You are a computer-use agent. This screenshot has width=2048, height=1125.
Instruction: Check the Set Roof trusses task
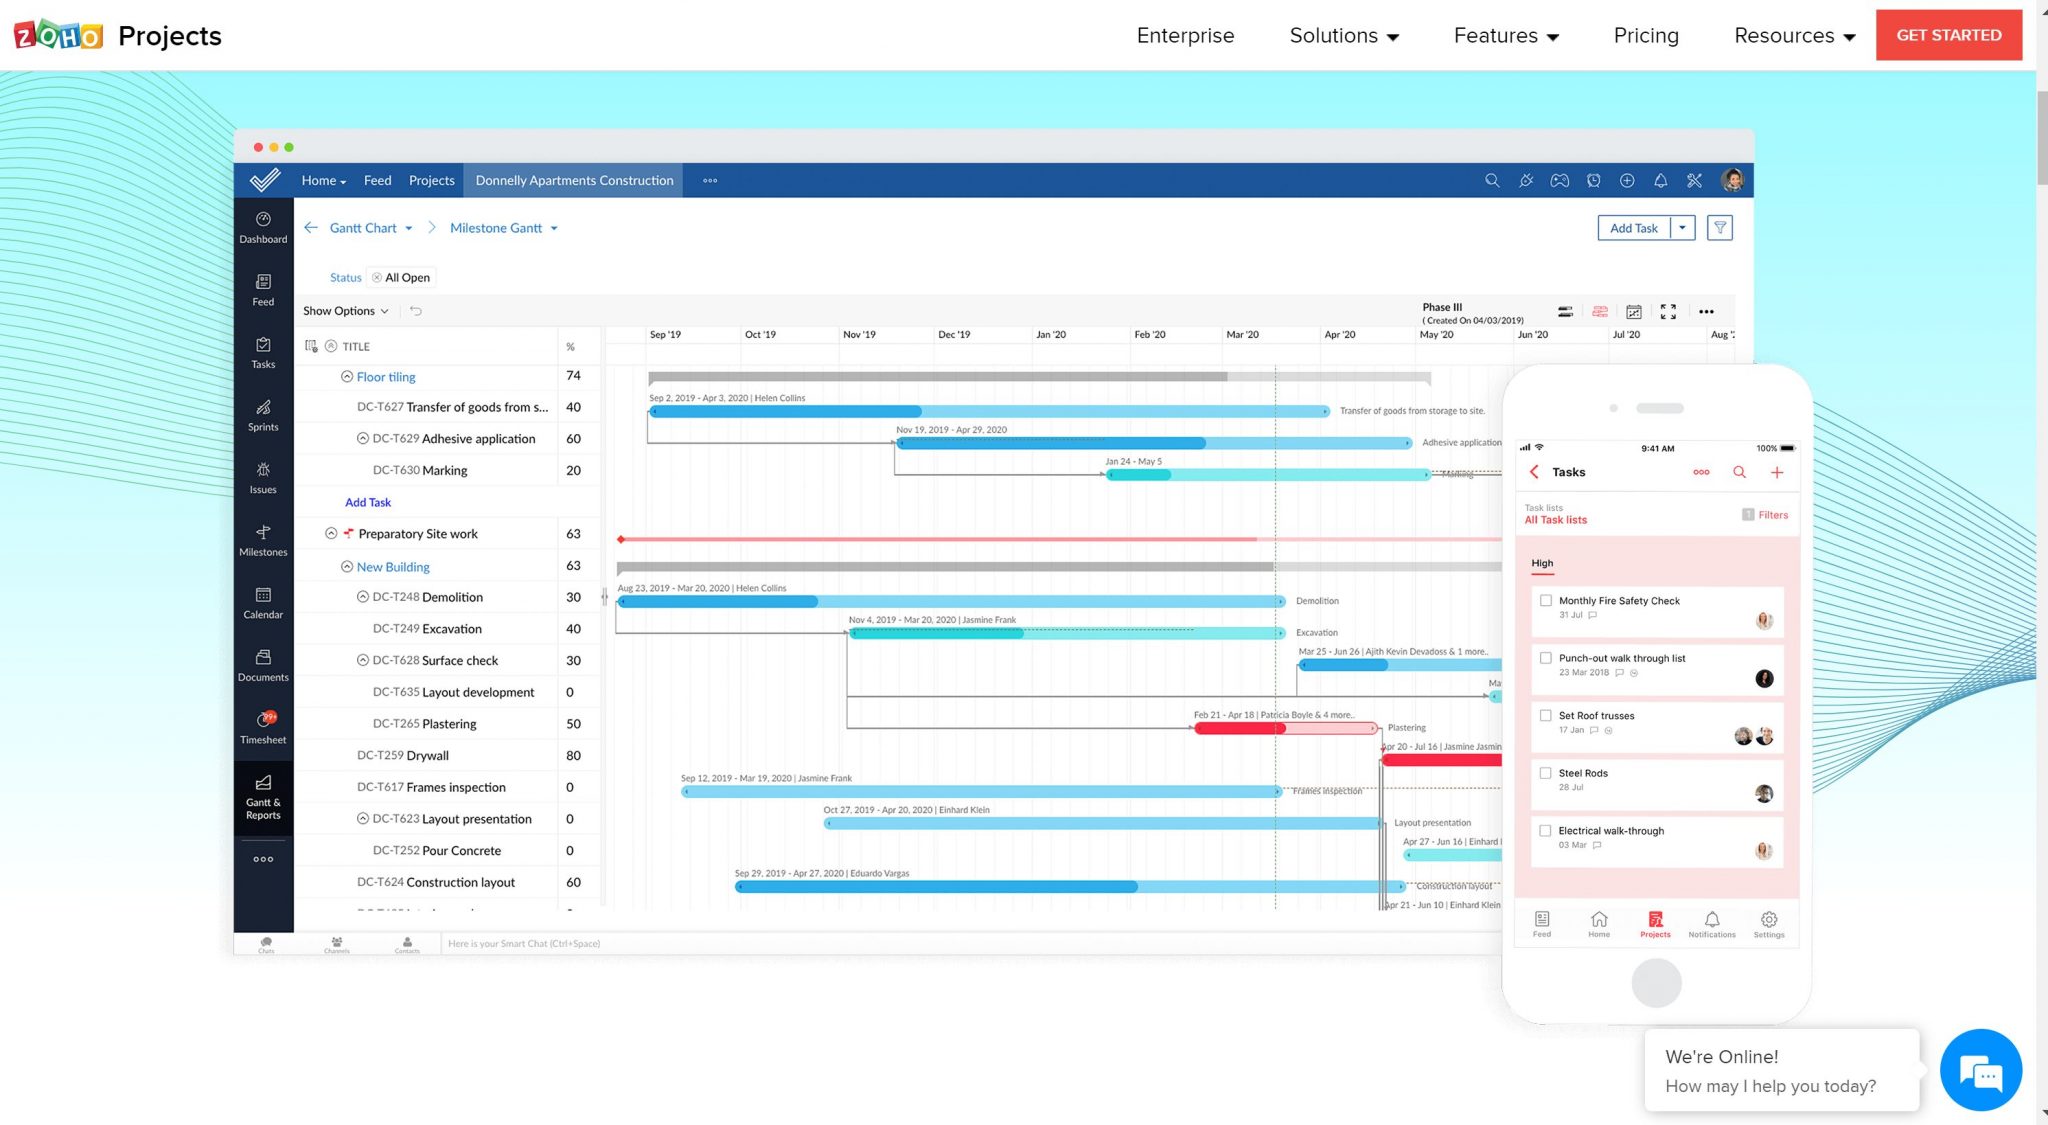pos(1546,716)
